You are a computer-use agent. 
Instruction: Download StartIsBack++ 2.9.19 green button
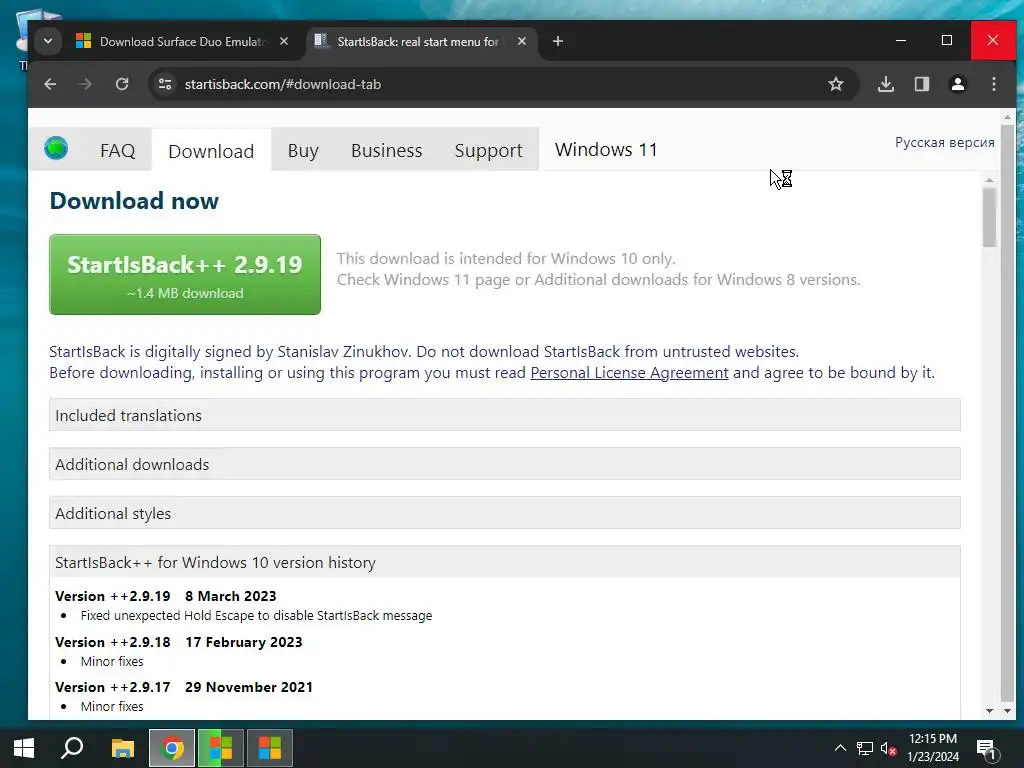pyautogui.click(x=185, y=274)
